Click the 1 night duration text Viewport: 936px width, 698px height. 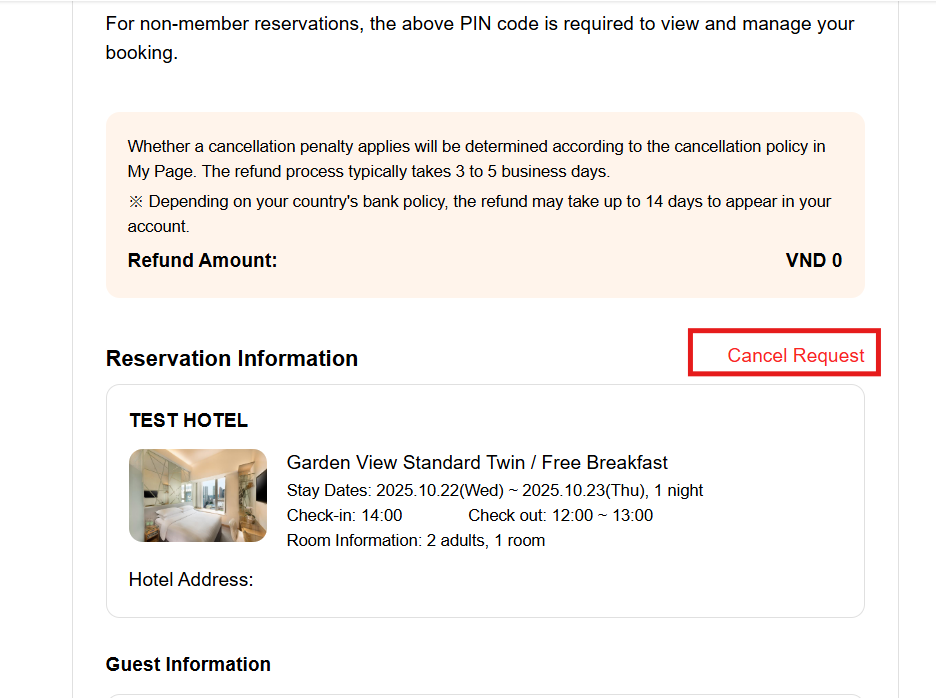678,490
